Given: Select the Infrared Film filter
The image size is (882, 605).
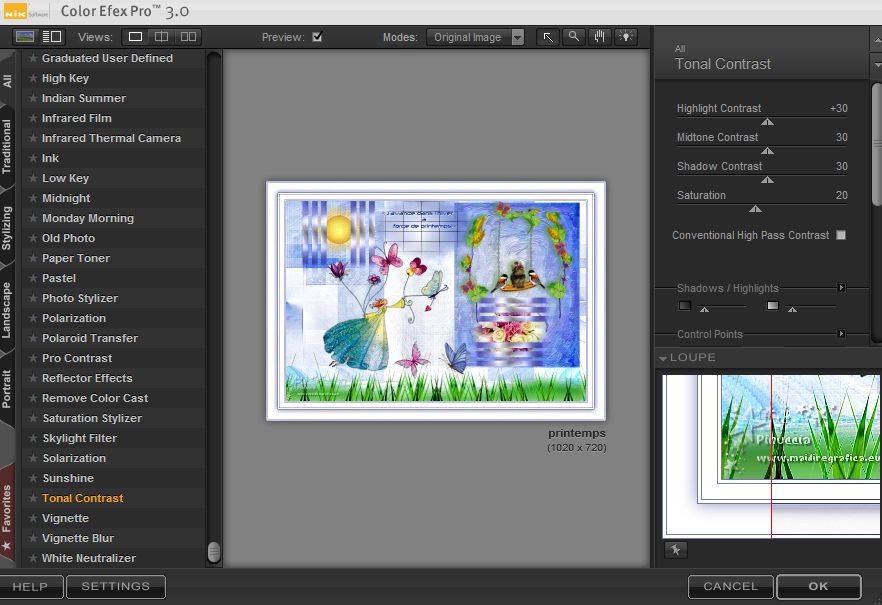Looking at the screenshot, I should [x=114, y=118].
